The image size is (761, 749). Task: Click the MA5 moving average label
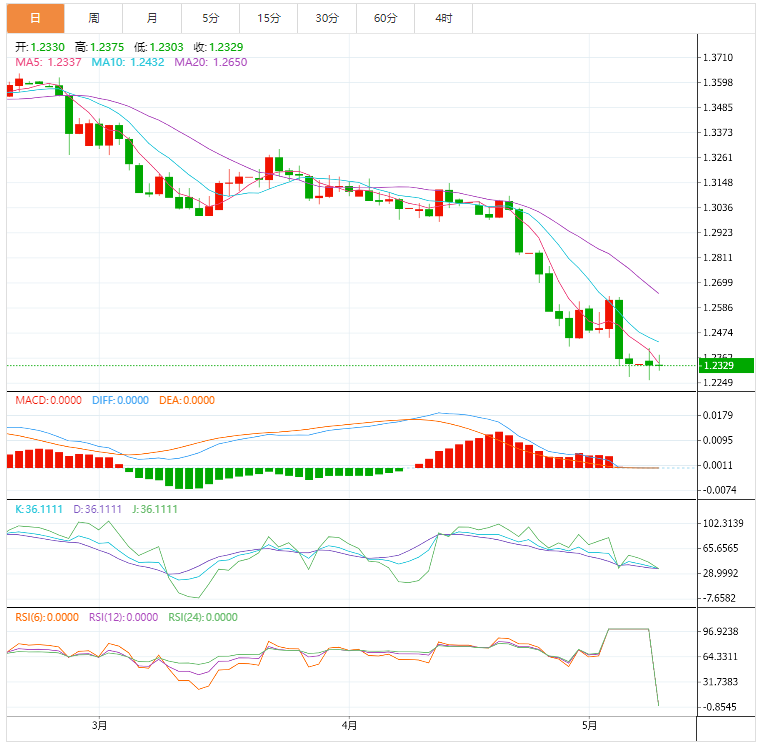click(x=48, y=62)
